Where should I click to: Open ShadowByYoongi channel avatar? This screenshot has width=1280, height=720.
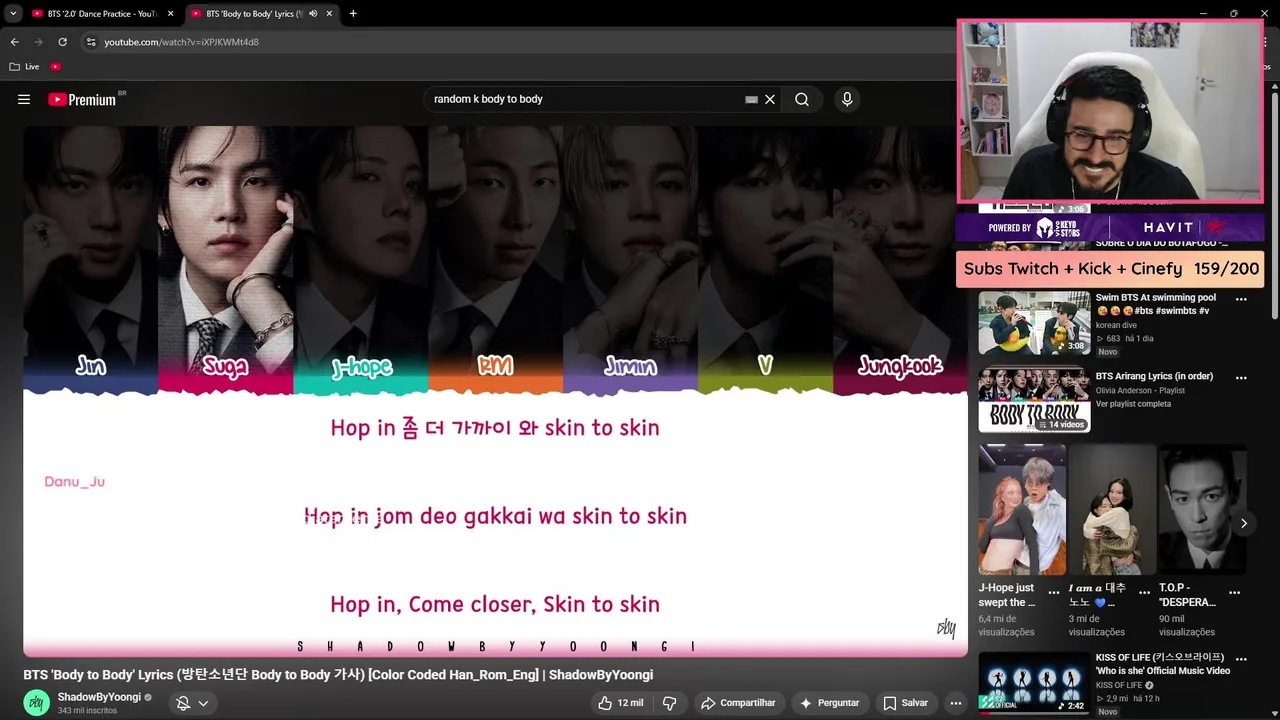point(36,703)
